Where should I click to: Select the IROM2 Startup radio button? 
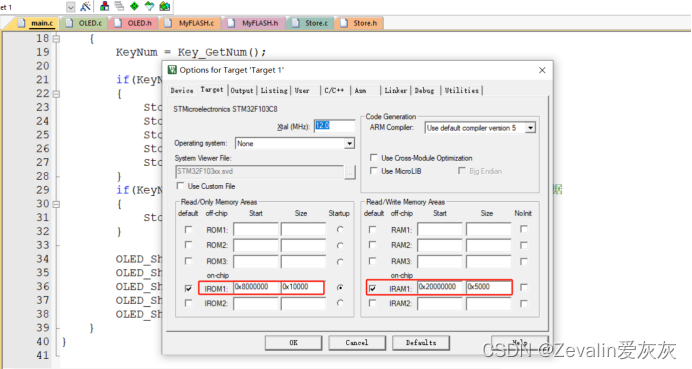(x=340, y=303)
